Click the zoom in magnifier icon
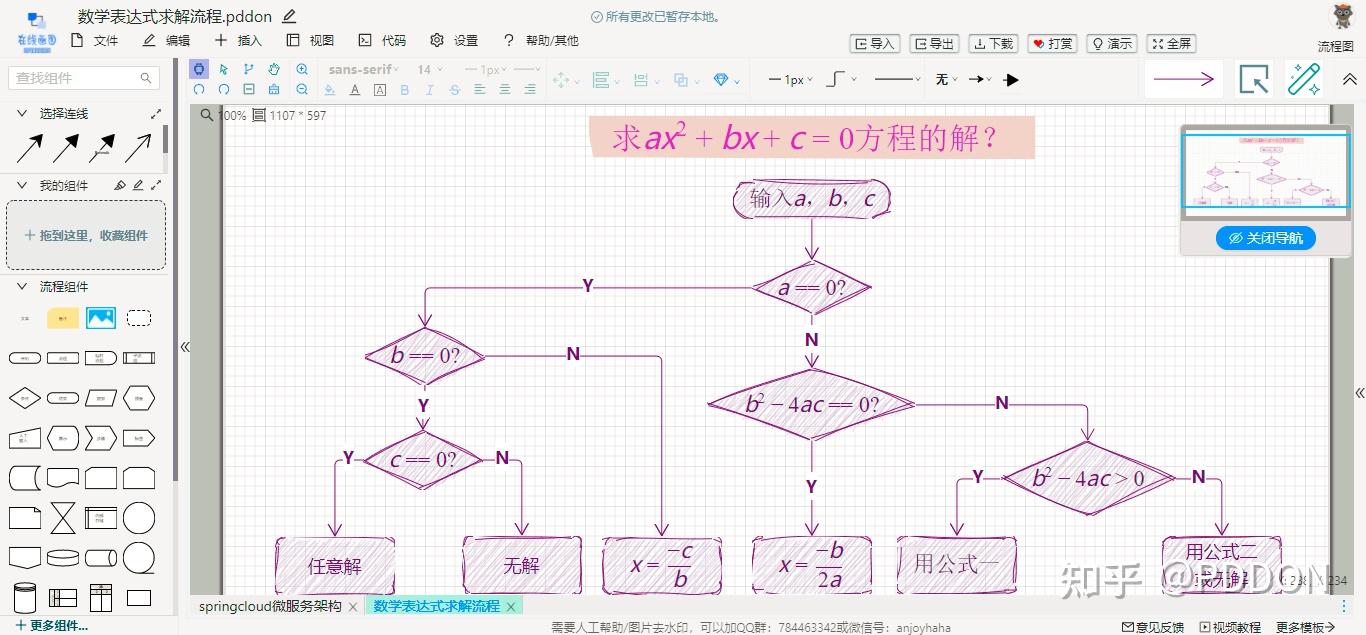 [x=302, y=69]
